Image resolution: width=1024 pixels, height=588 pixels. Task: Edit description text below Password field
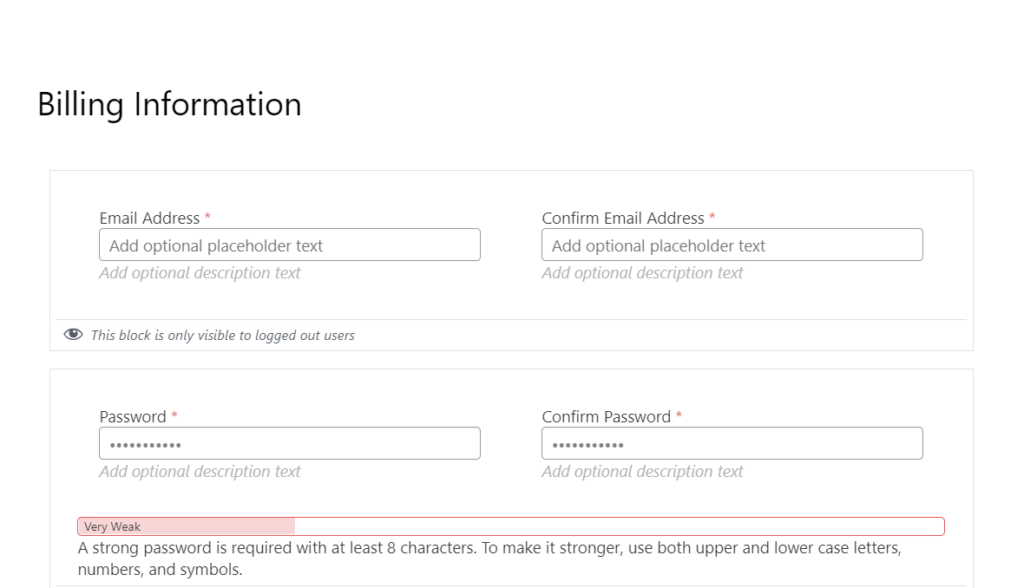(200, 472)
